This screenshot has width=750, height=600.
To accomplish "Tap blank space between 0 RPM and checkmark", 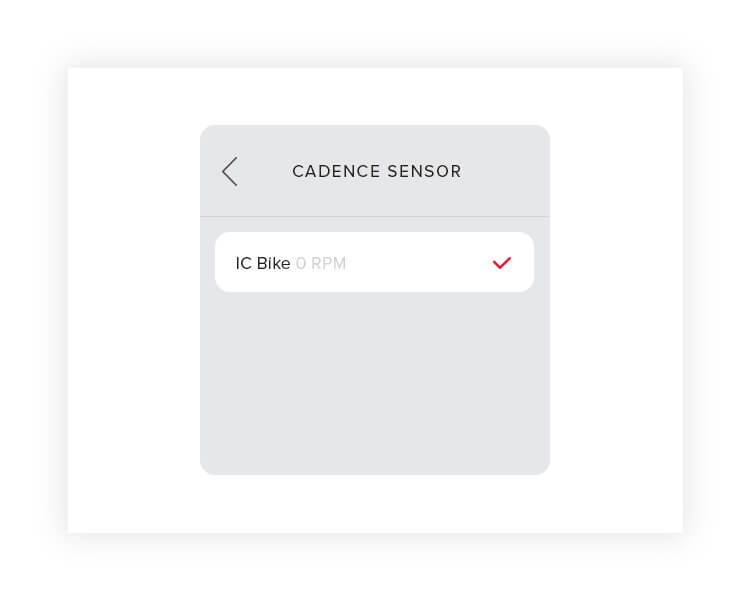I will [420, 263].
